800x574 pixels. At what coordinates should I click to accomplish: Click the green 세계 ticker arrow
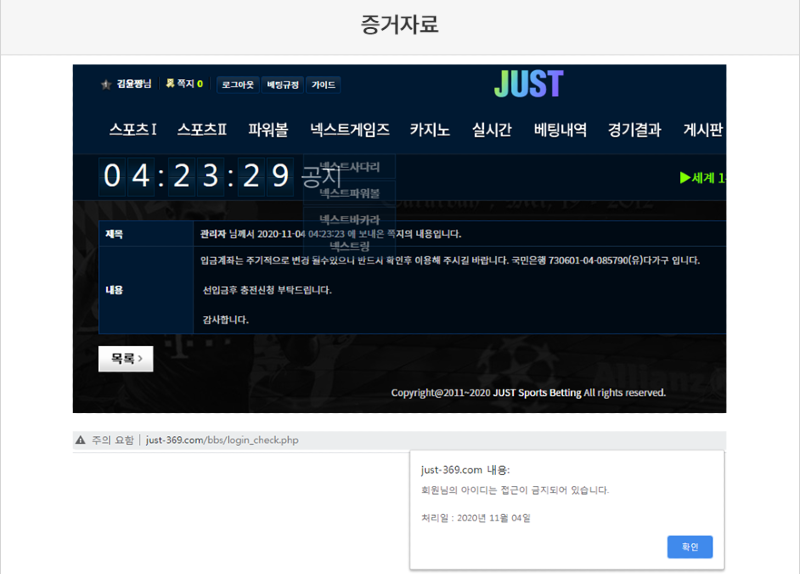pos(685,177)
